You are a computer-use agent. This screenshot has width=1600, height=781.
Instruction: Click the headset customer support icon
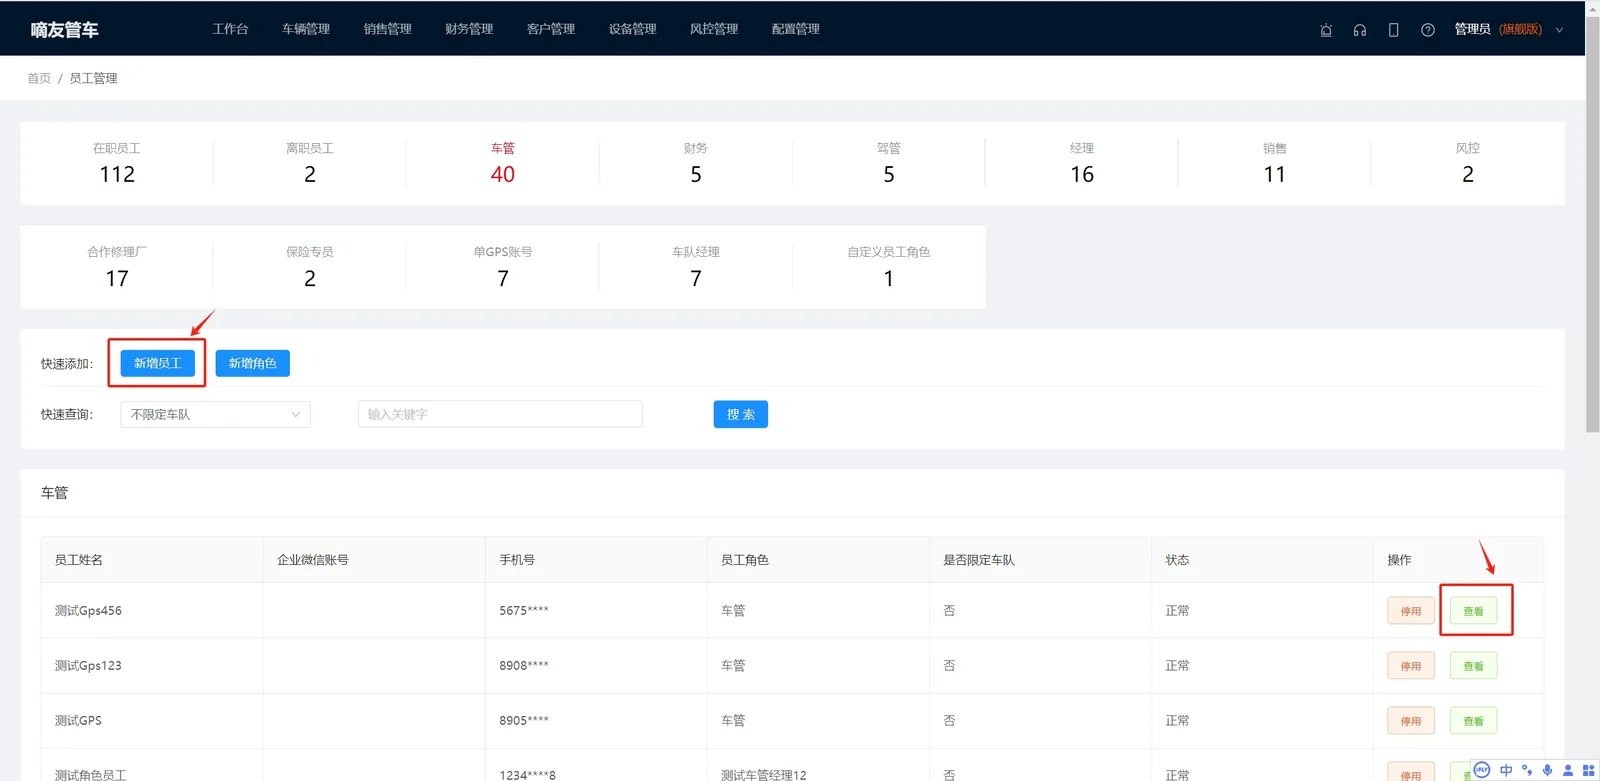1360,30
